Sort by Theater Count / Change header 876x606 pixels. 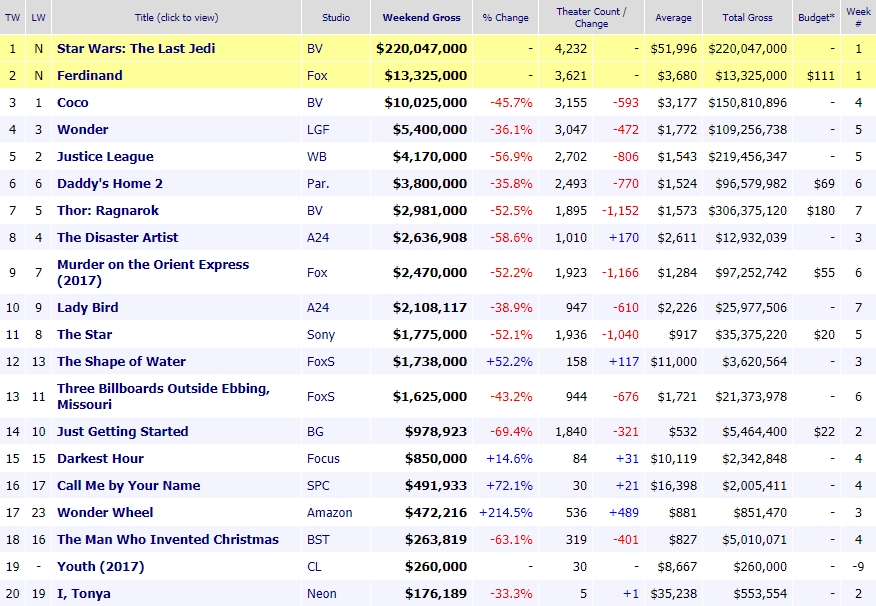[x=591, y=17]
